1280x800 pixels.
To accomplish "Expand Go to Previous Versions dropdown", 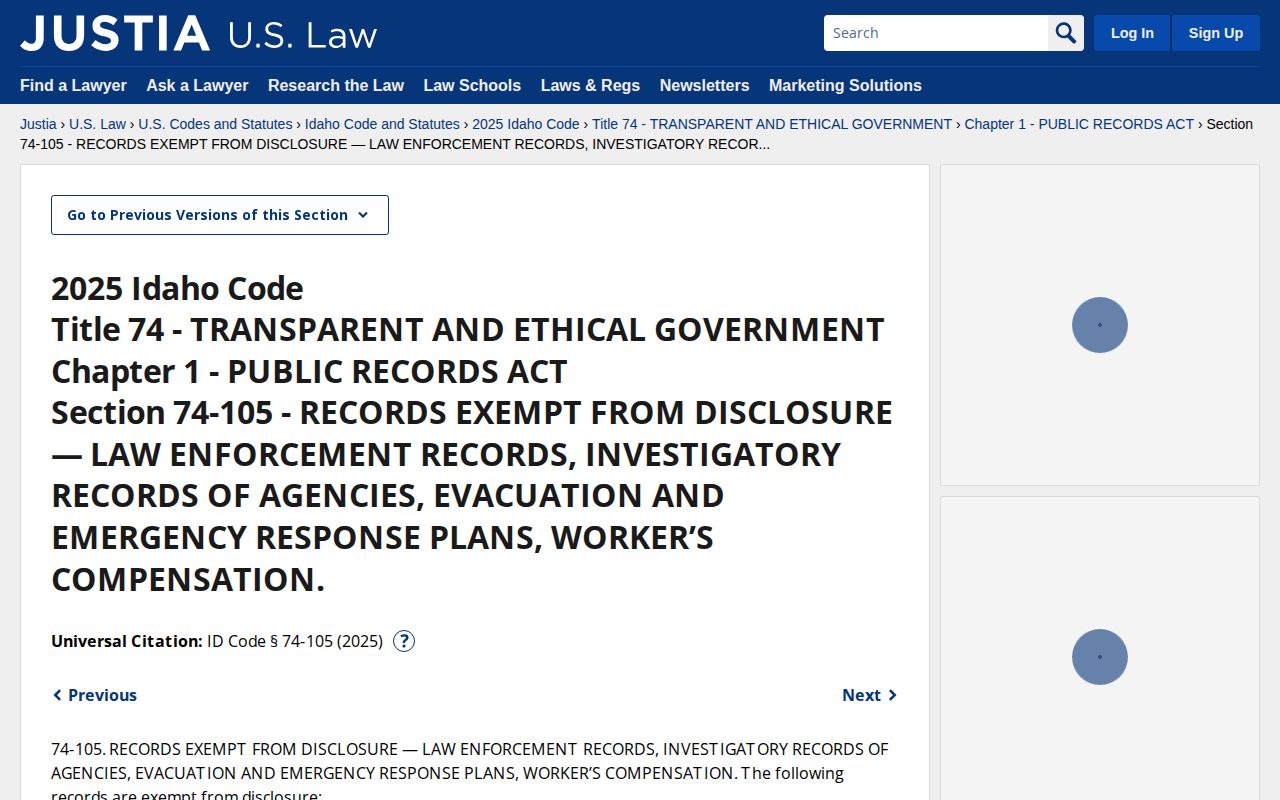I will 220,215.
